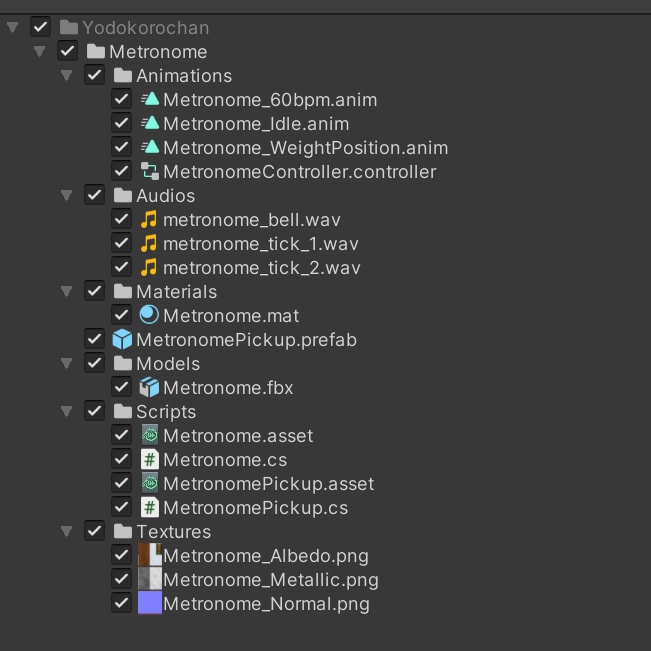Click the blue prefab cube icon for MetronomePickup
Screen dimensions: 651x651
click(x=122, y=340)
